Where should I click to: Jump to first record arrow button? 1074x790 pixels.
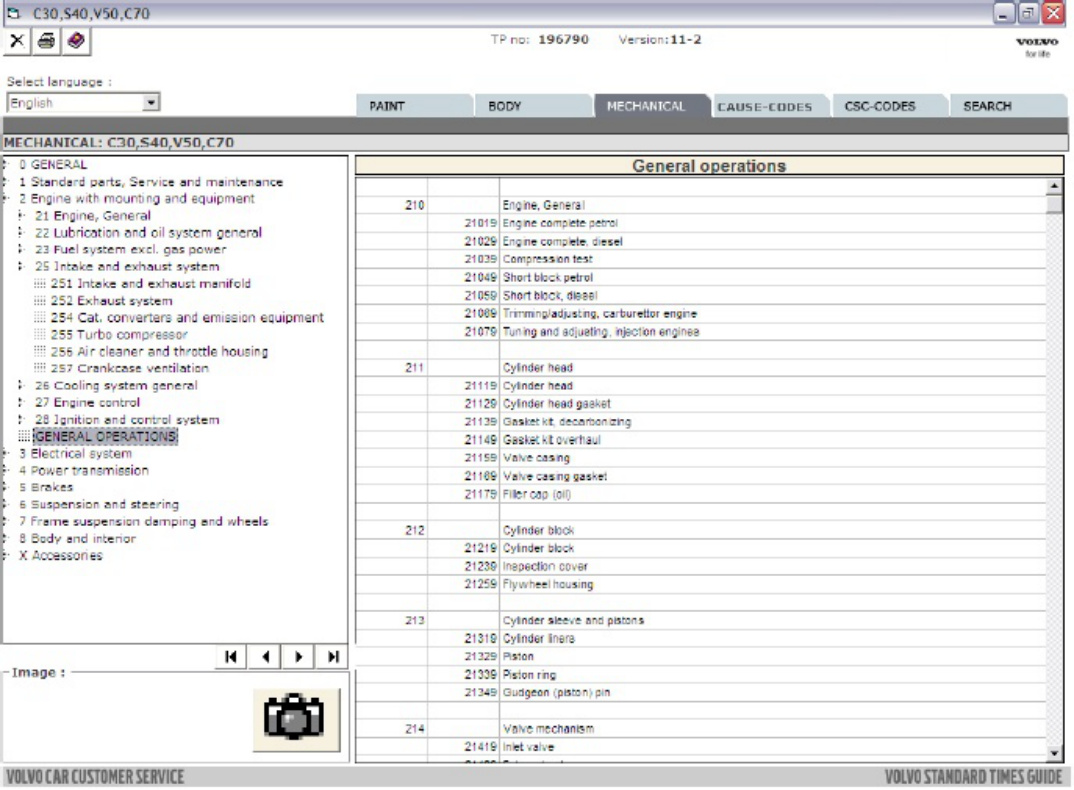click(x=231, y=657)
